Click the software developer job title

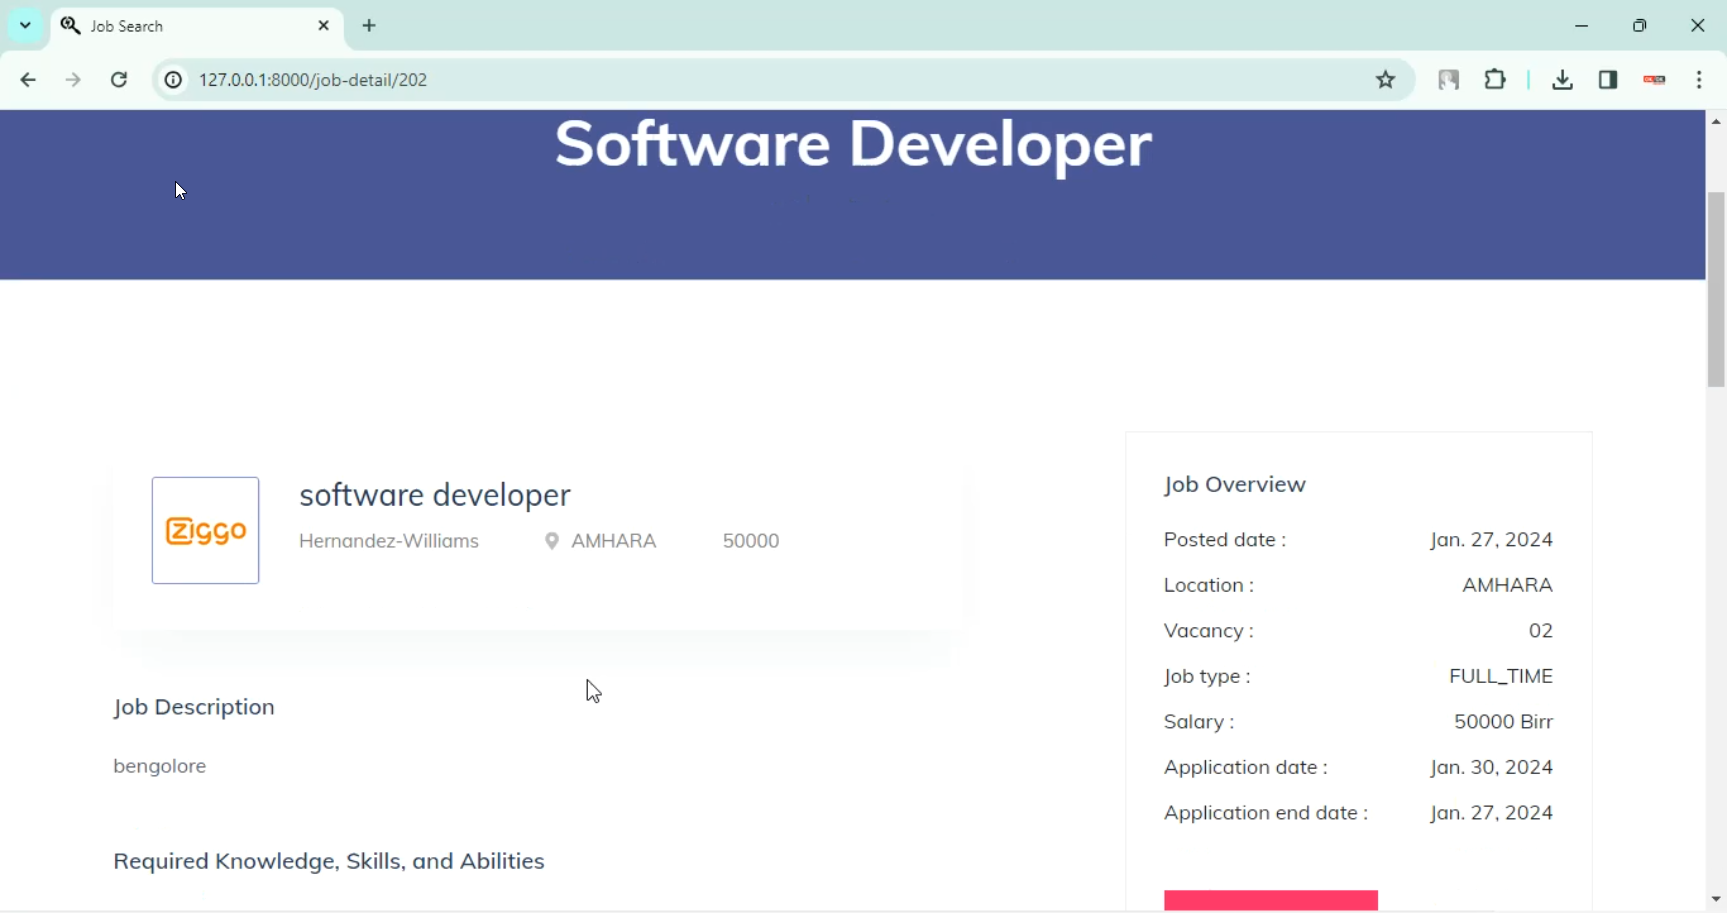(435, 495)
